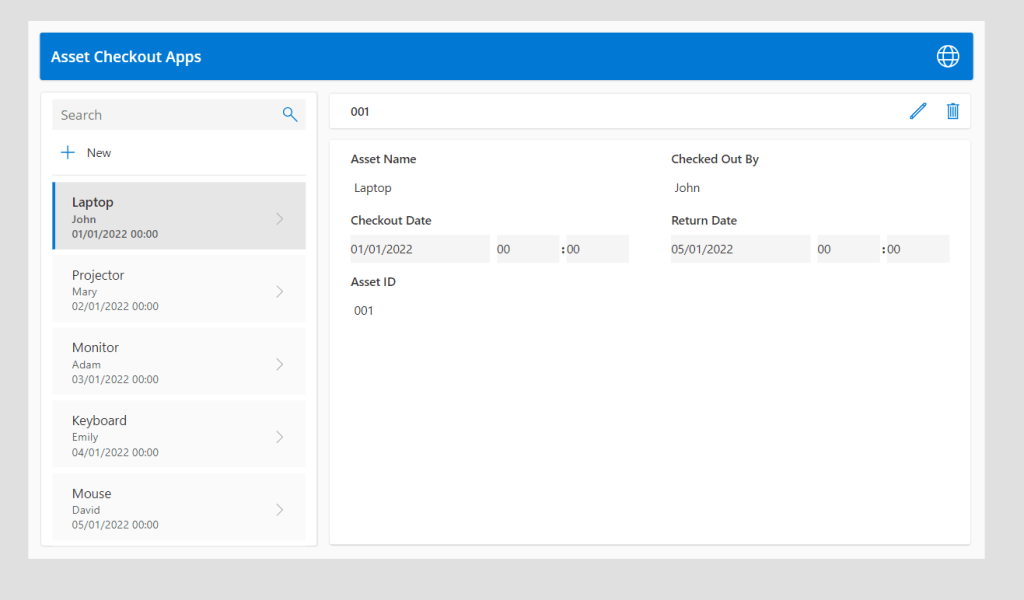Open the Monitor entry chevron
The width and height of the screenshot is (1024, 600).
pos(280,364)
